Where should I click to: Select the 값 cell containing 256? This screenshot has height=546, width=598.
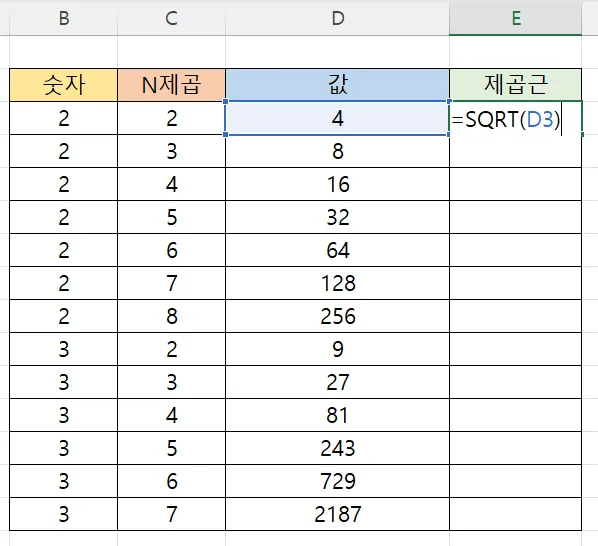(338, 316)
